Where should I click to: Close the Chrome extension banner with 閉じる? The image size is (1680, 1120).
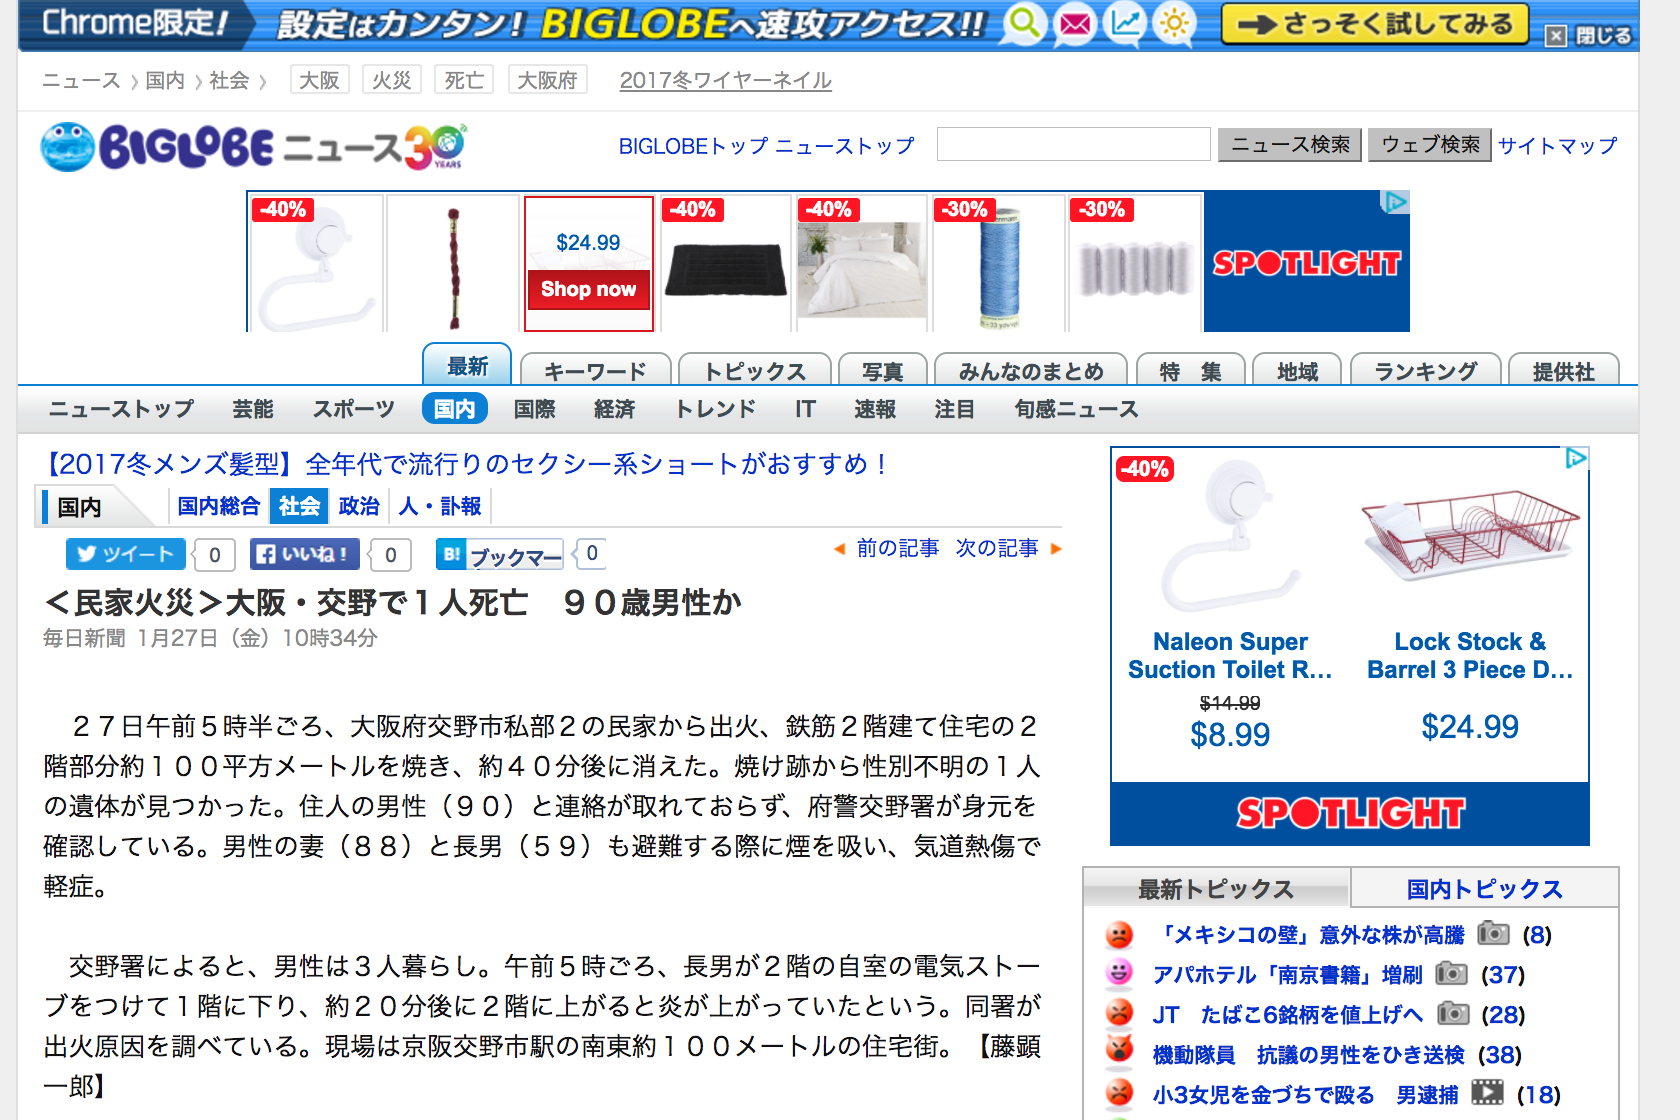1589,36
